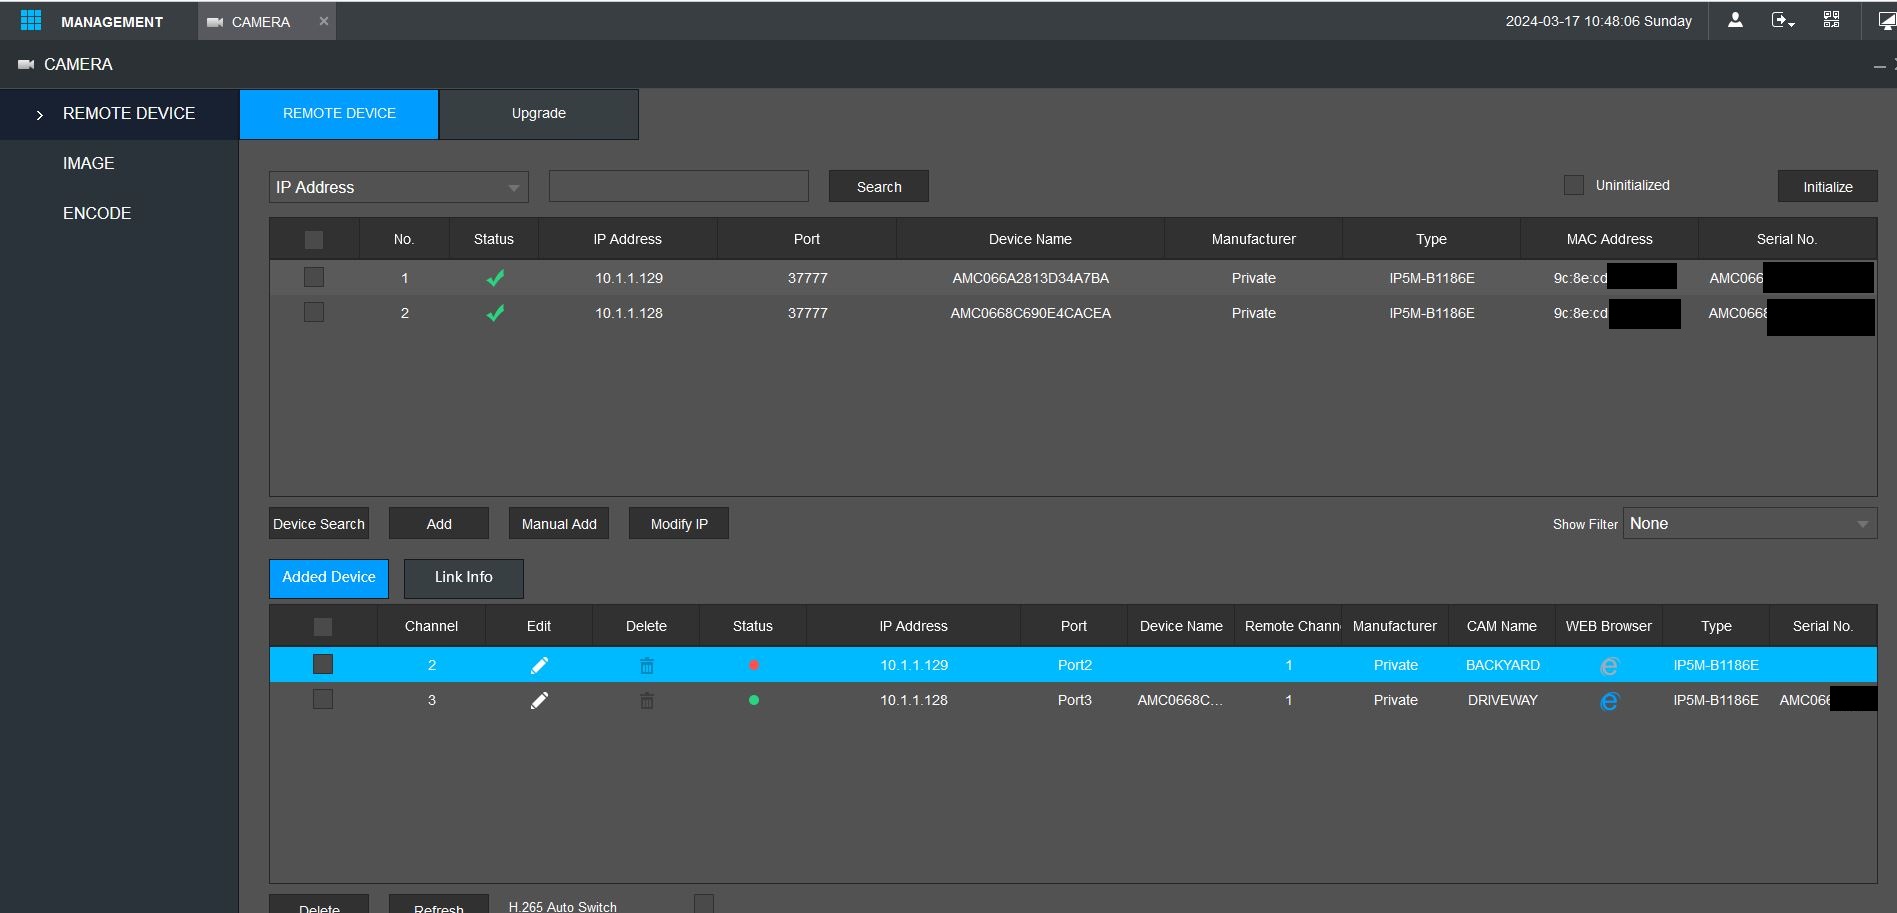
Task: Click the Refresh button
Action: (x=439, y=904)
